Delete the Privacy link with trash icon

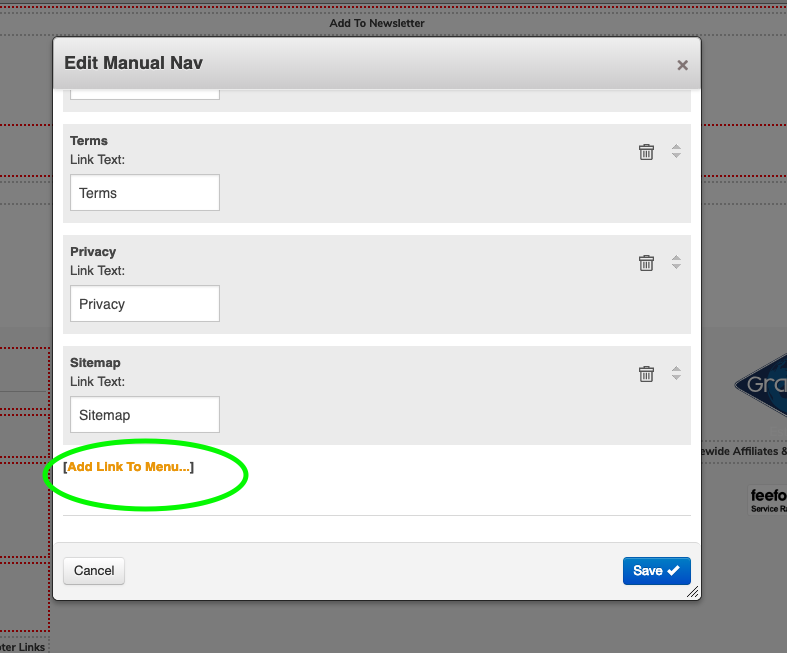646,263
